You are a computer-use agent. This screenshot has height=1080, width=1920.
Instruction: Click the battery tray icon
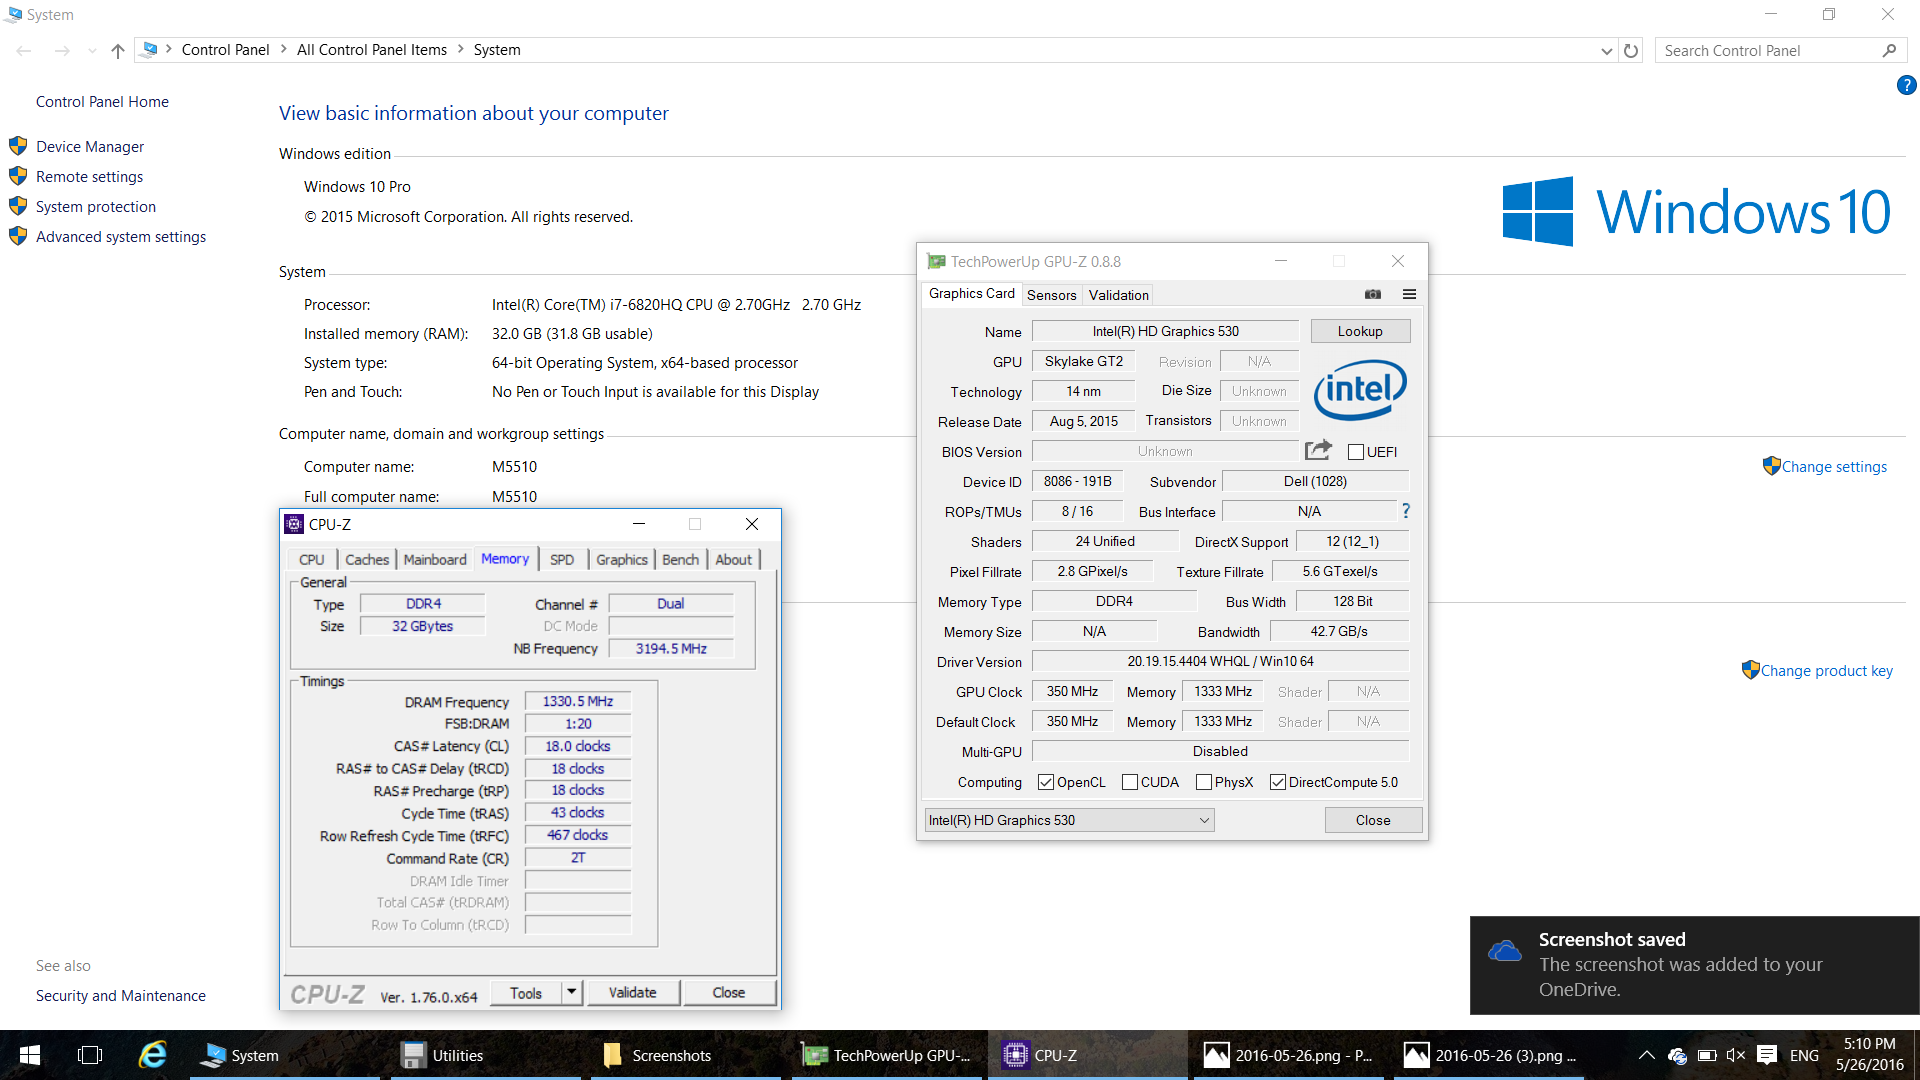pyautogui.click(x=1707, y=1055)
